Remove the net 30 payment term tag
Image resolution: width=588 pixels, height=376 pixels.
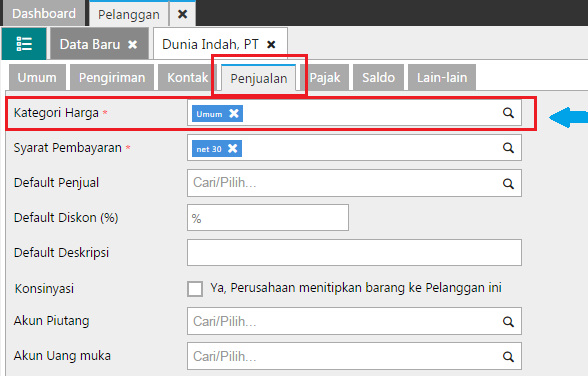coord(232,148)
